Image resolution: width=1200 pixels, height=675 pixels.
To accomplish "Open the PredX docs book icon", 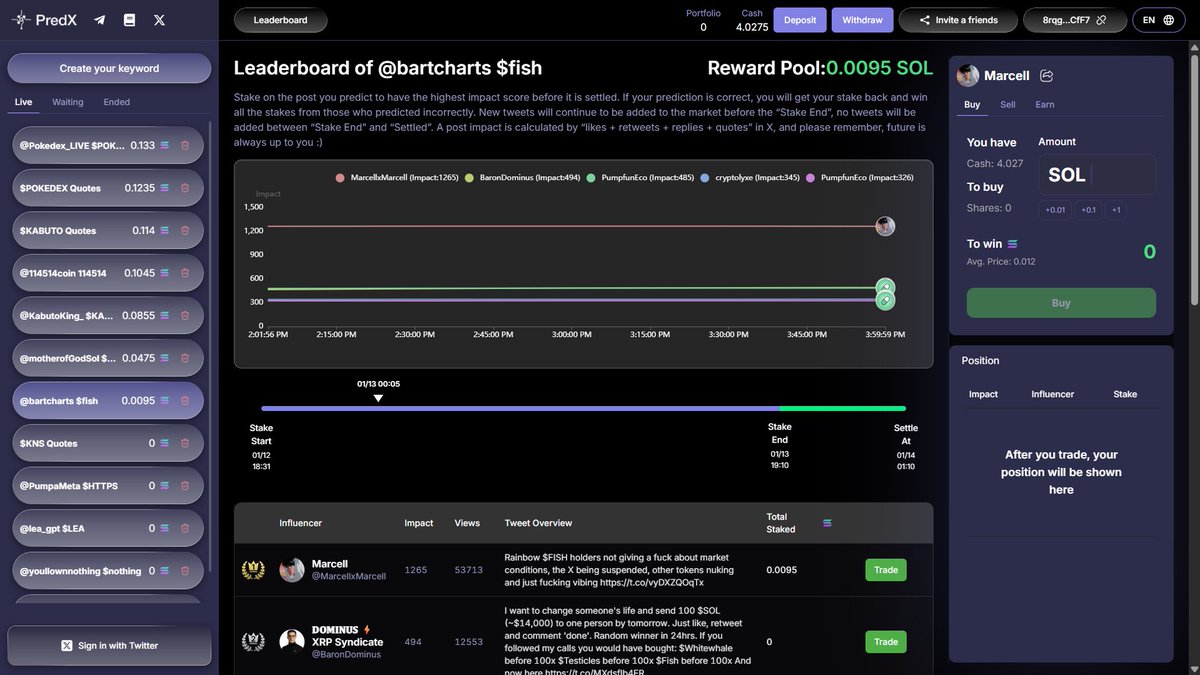I will coord(129,20).
